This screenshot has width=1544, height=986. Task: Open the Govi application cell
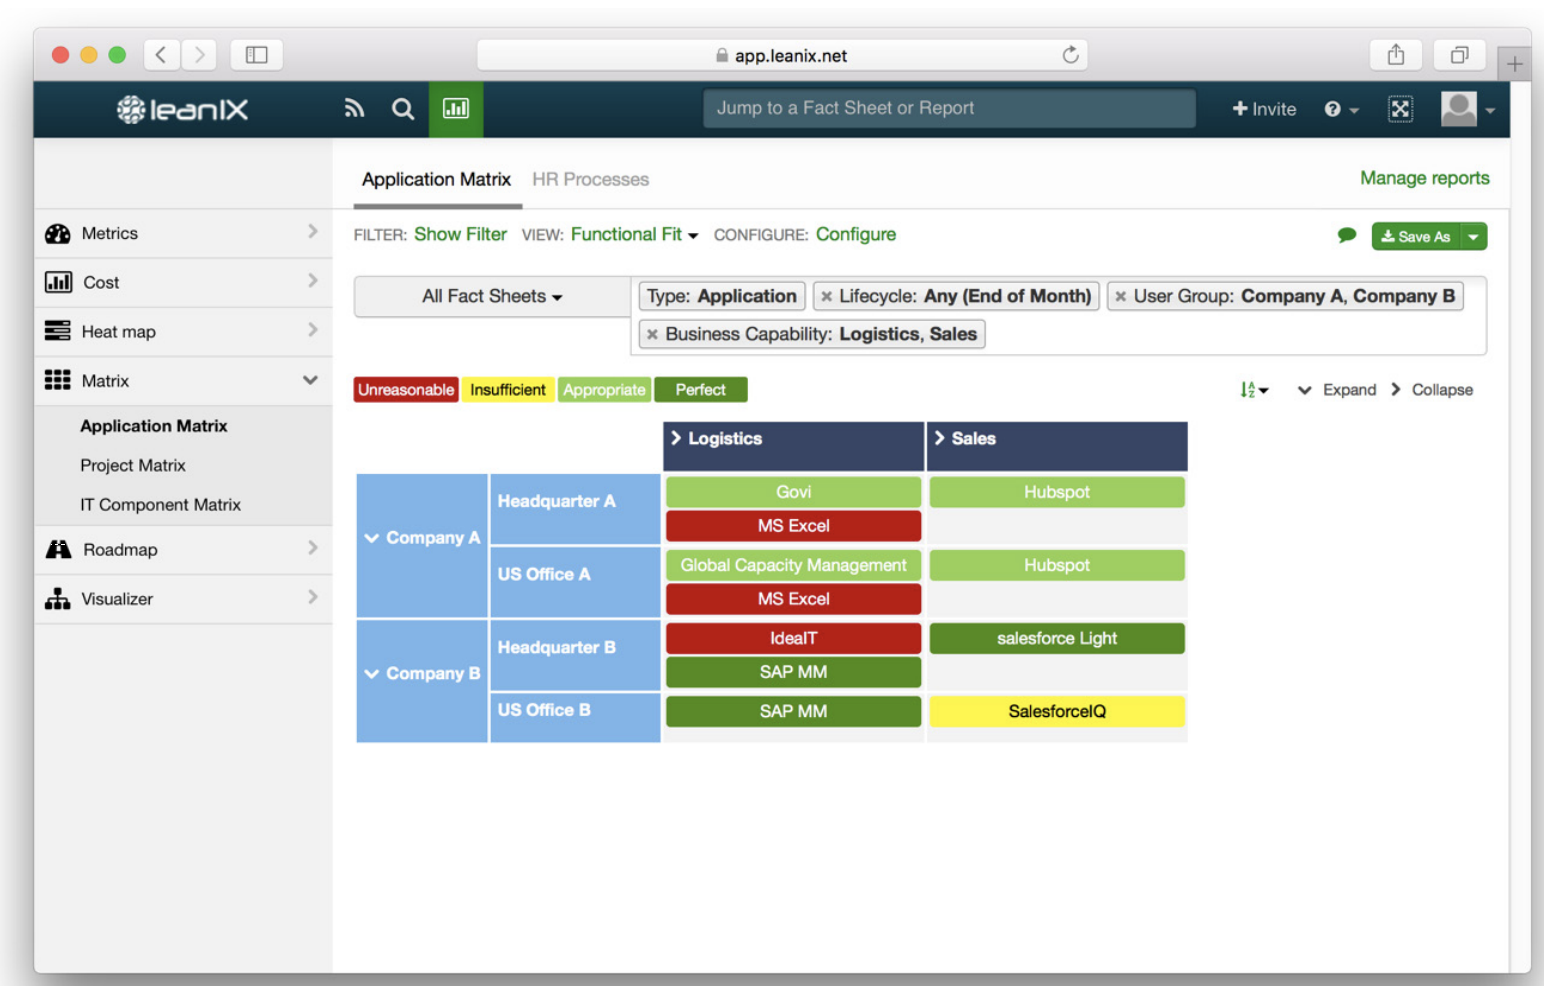pyautogui.click(x=793, y=492)
